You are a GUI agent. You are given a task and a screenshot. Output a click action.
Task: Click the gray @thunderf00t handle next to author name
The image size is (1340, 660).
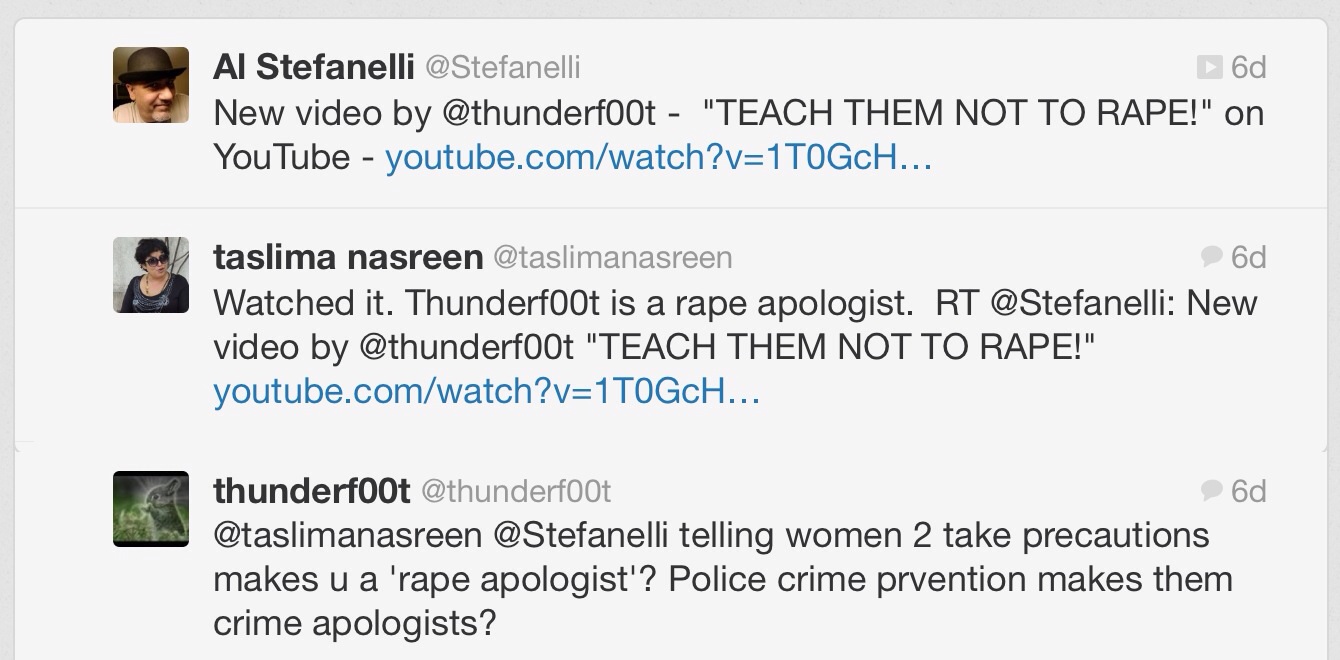(516, 492)
